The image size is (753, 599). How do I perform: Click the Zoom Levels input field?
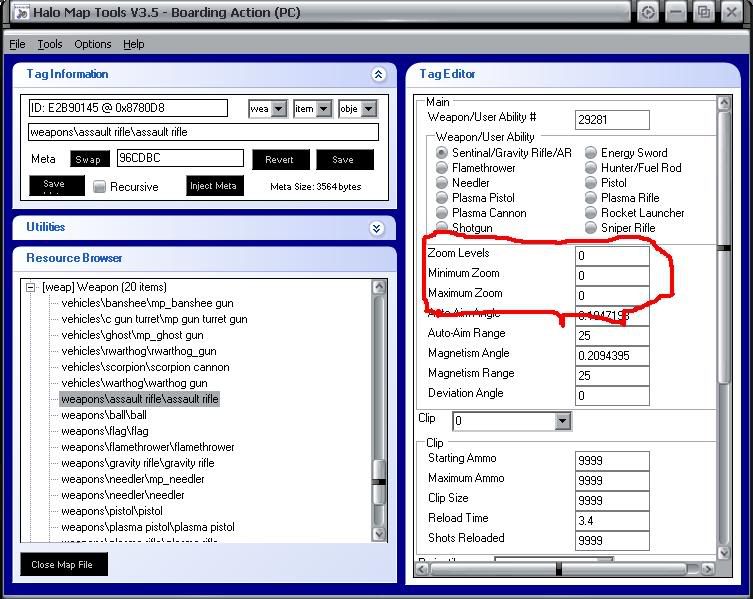(x=612, y=256)
